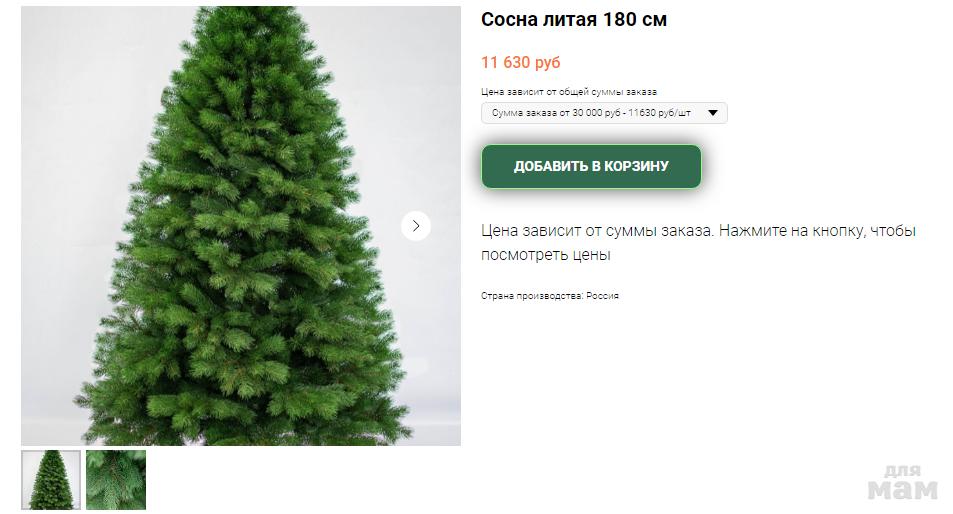Click 'Нажмите на кнопку' sentence in description
The height and width of the screenshot is (514, 953).
817,231
